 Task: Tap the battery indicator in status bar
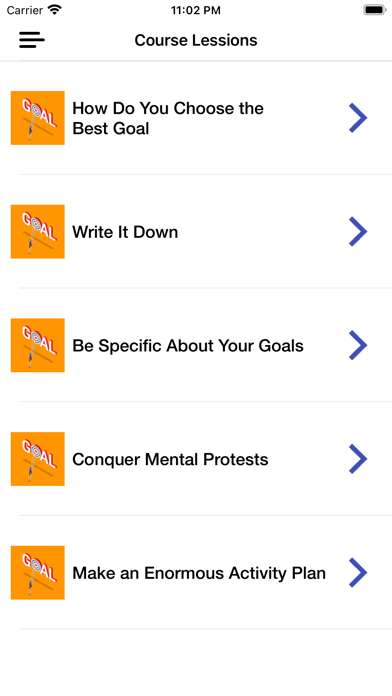point(375,10)
